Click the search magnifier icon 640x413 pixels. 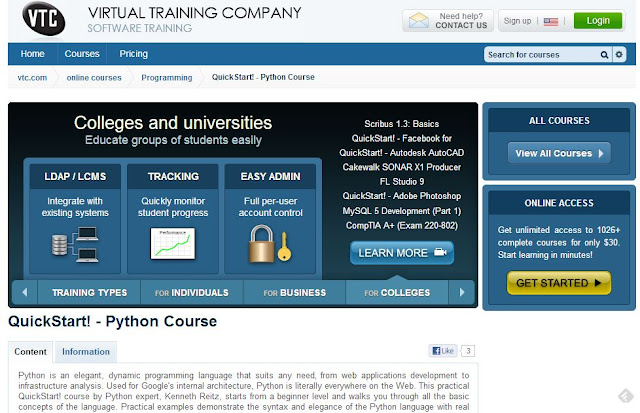coord(604,55)
